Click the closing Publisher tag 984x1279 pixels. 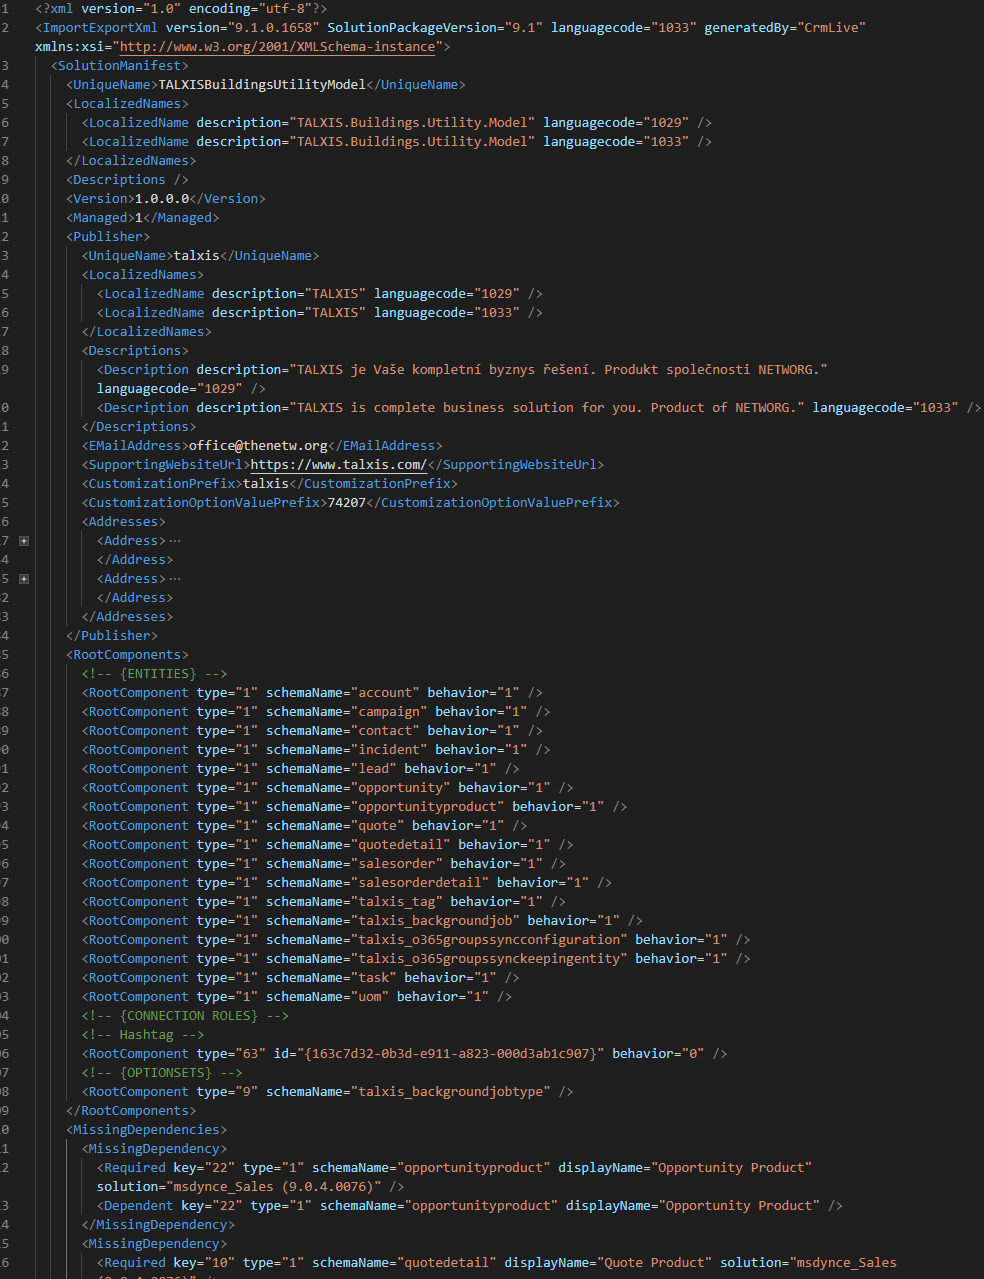[112, 636]
